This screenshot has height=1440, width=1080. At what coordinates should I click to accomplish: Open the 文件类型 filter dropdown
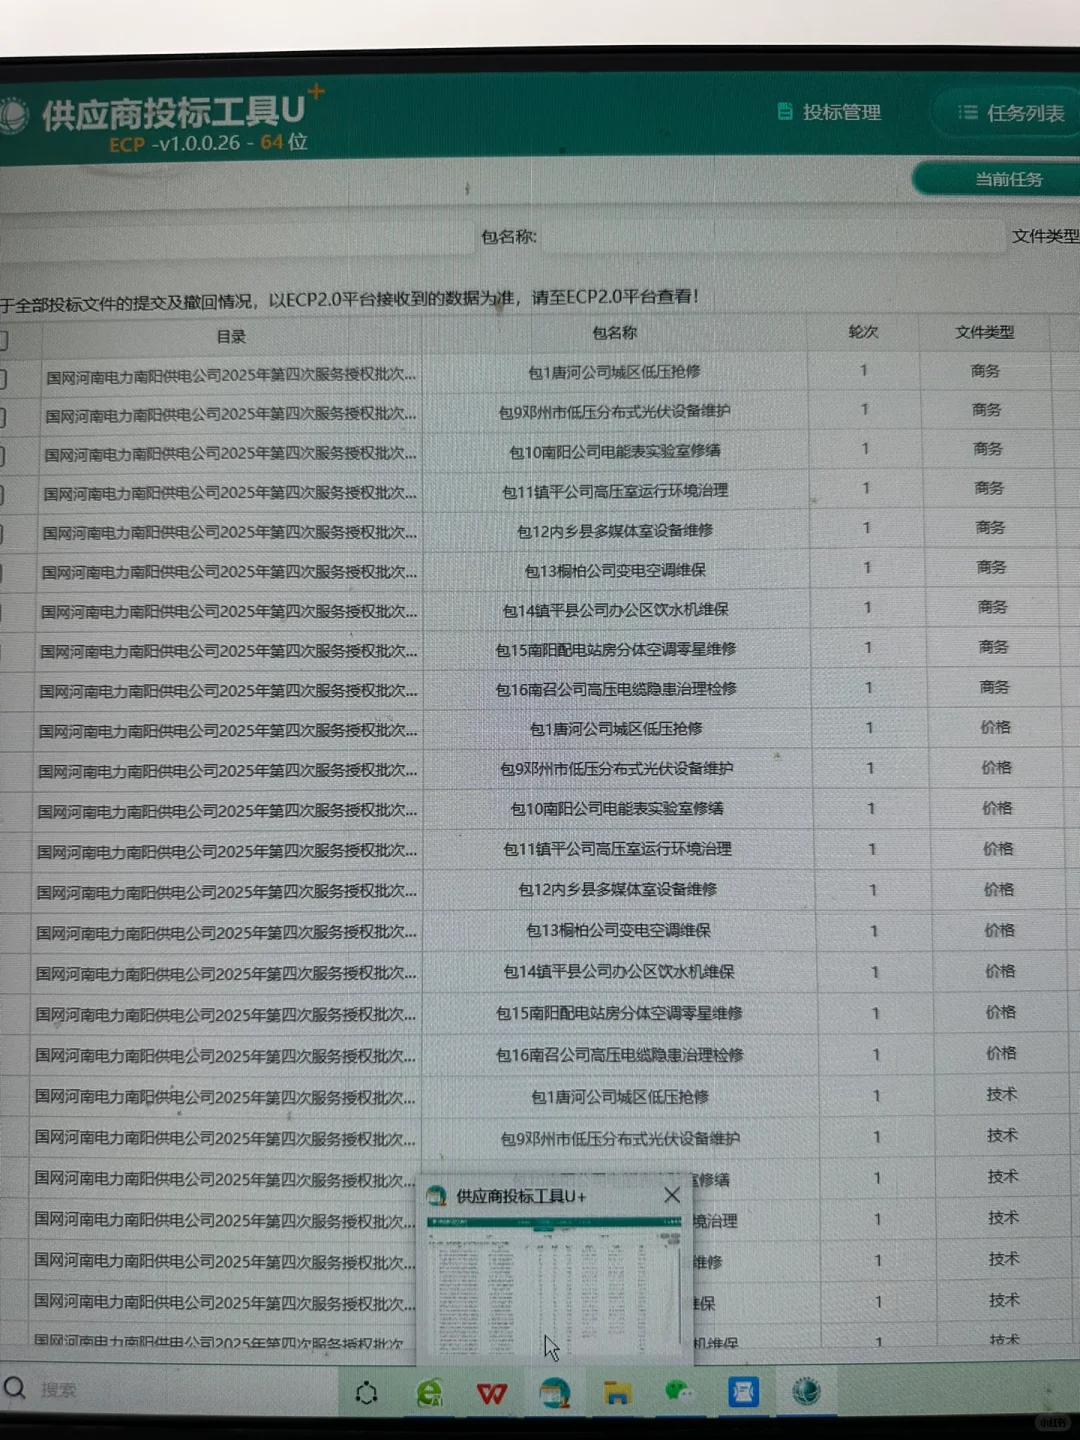point(1044,238)
